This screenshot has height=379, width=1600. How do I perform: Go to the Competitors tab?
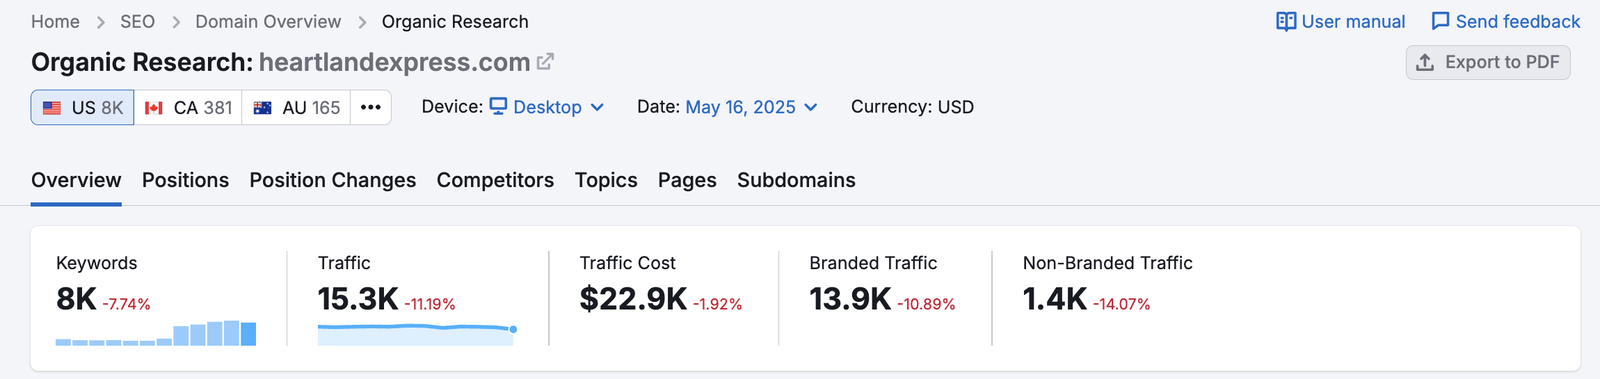point(495,180)
